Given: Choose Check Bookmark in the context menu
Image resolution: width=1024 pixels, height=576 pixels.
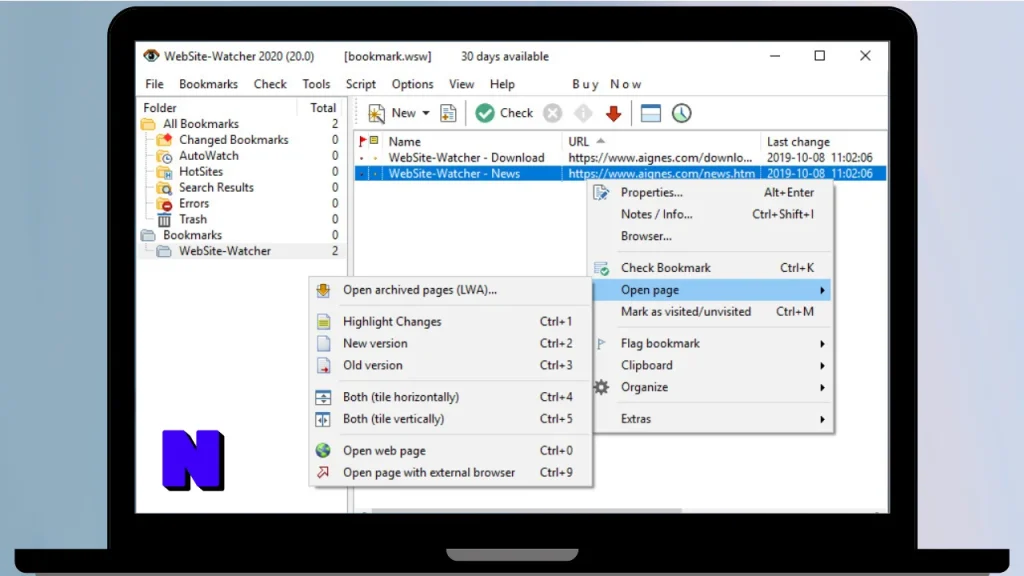Looking at the screenshot, I should 665,268.
